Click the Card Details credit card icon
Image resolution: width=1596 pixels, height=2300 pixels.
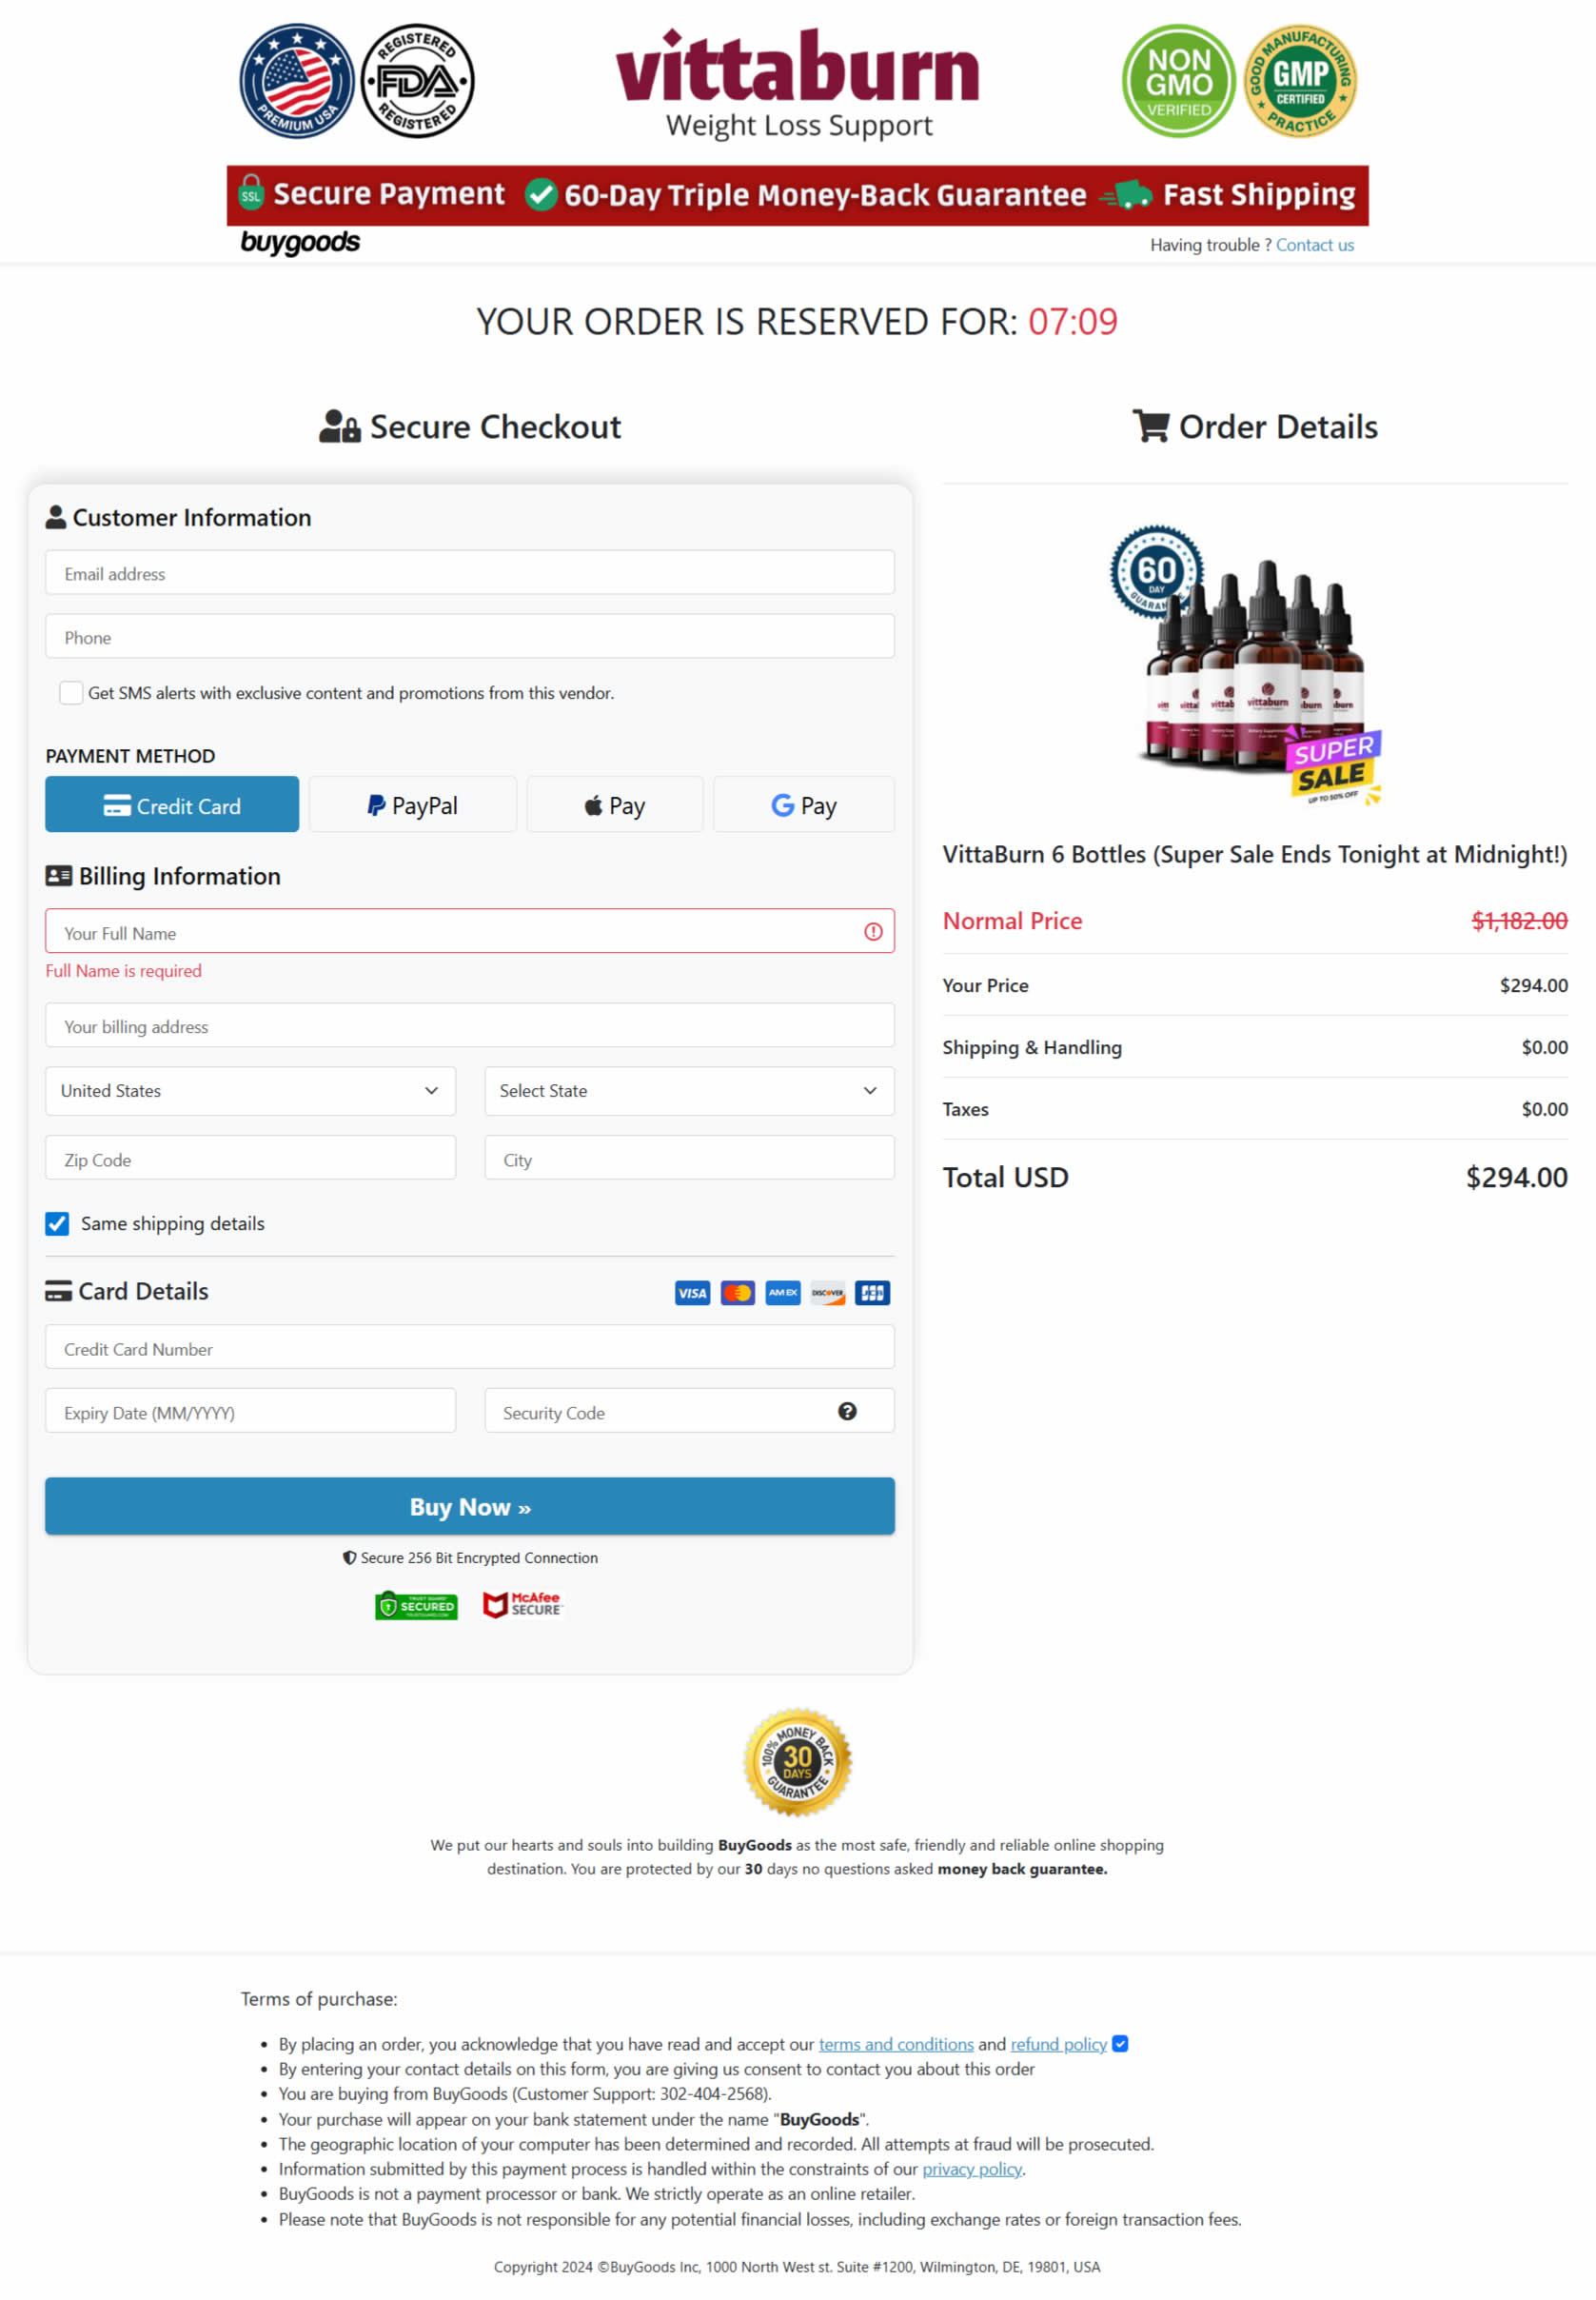tap(58, 1291)
